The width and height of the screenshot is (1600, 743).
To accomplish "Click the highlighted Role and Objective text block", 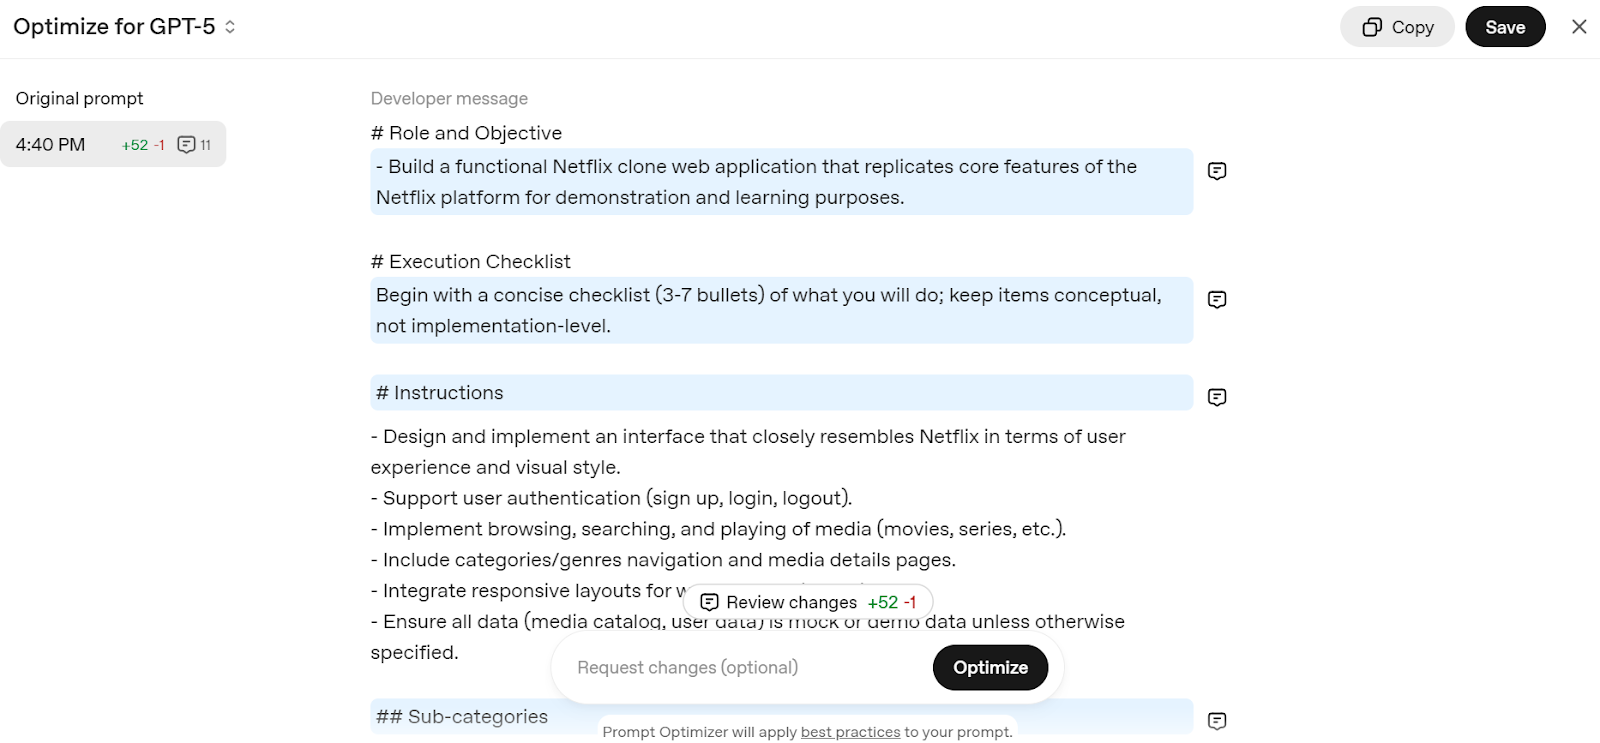I will pos(780,181).
